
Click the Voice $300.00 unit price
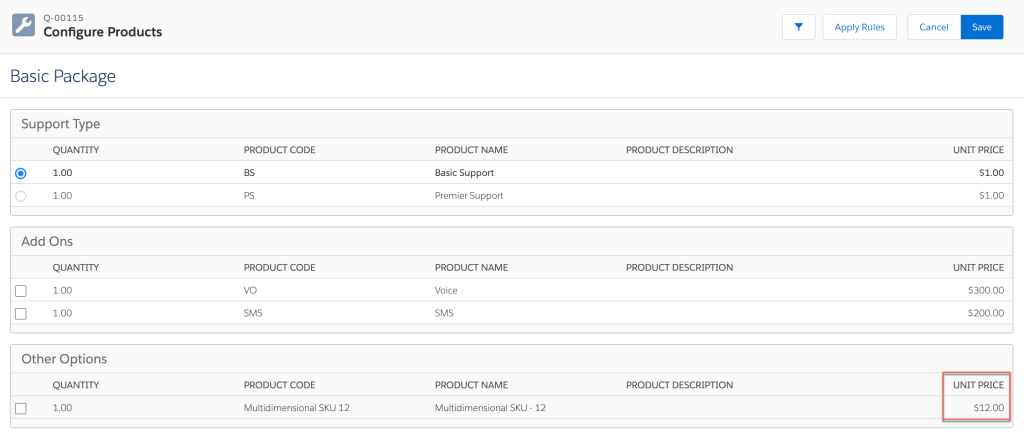coord(984,290)
